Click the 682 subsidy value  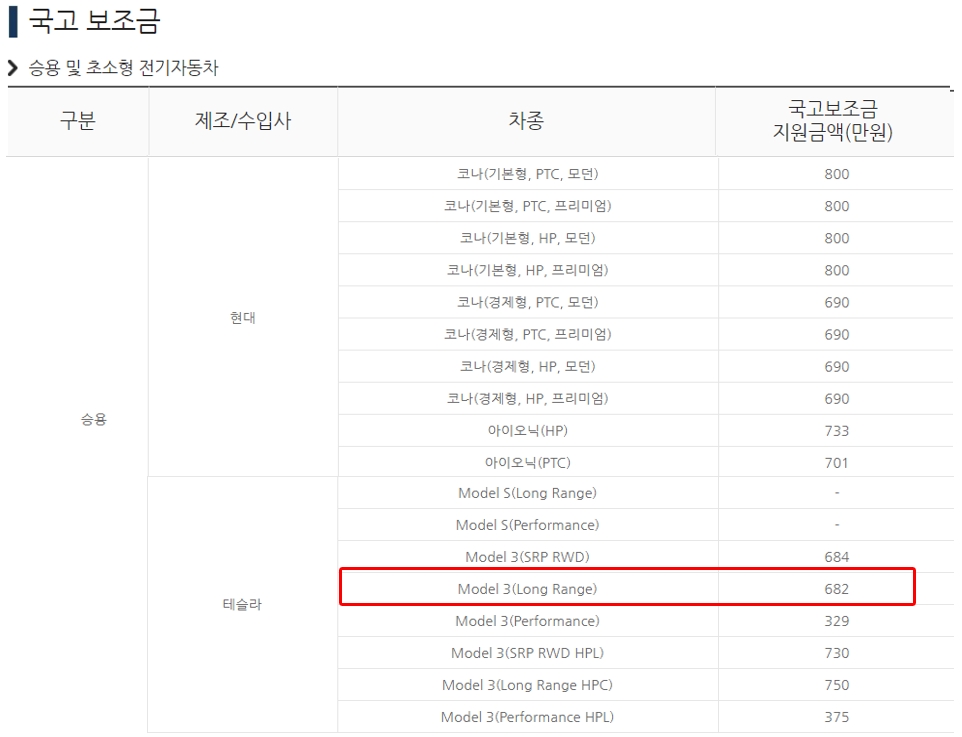click(837, 589)
